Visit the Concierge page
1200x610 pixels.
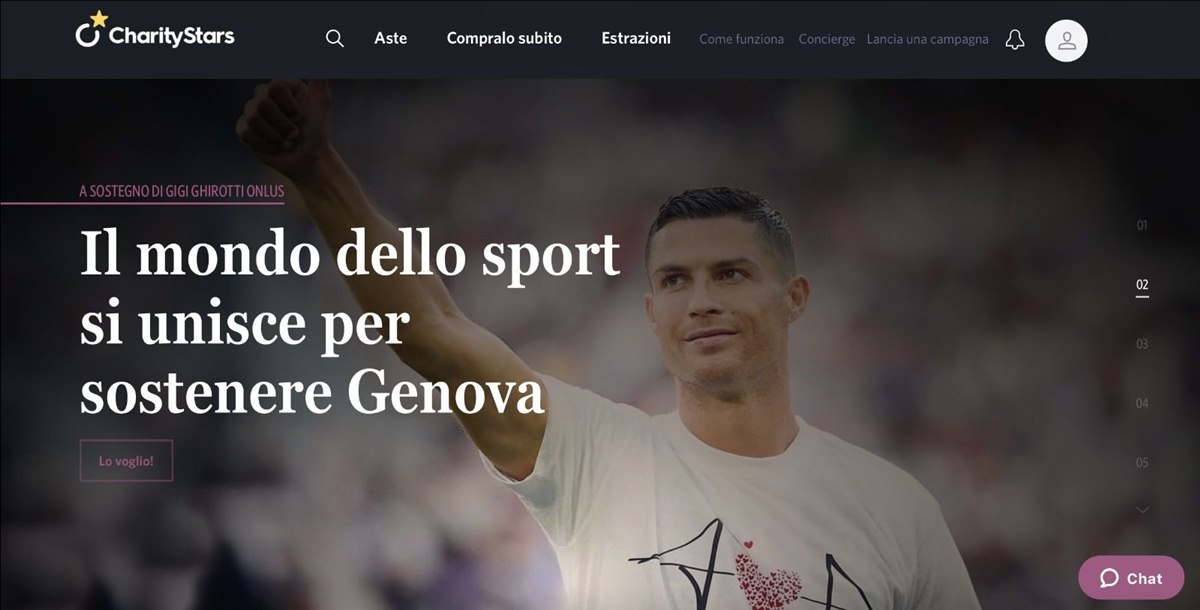(x=827, y=39)
